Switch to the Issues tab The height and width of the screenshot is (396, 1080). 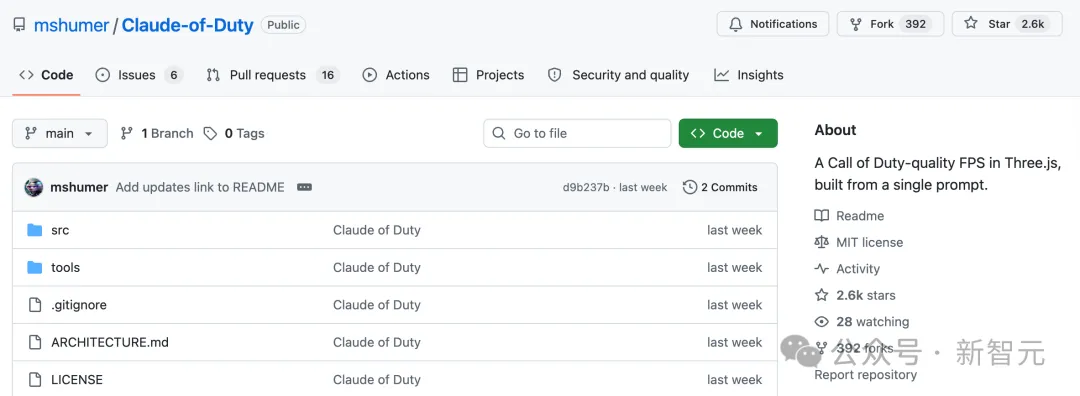(x=138, y=75)
